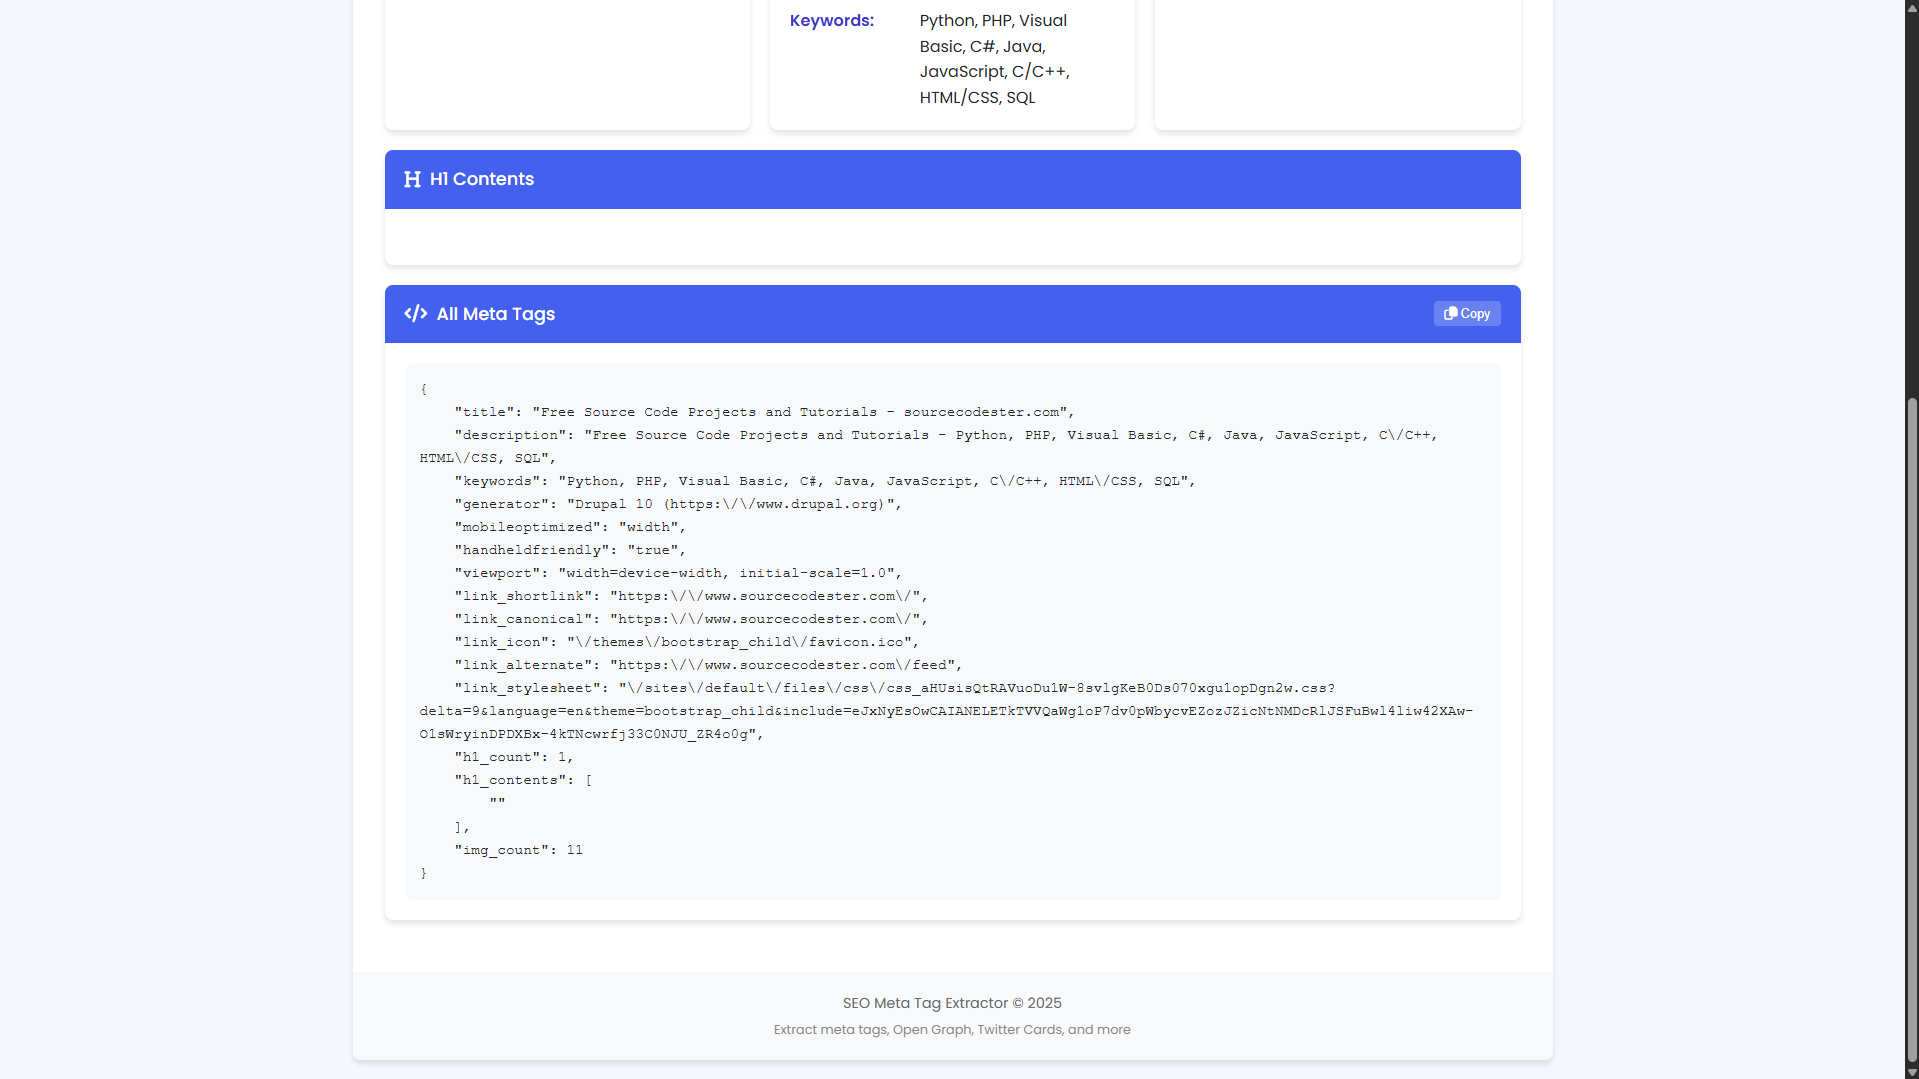The width and height of the screenshot is (1919, 1079).
Task: Click the "link_icon" favicon.ico line
Action: (x=687, y=642)
